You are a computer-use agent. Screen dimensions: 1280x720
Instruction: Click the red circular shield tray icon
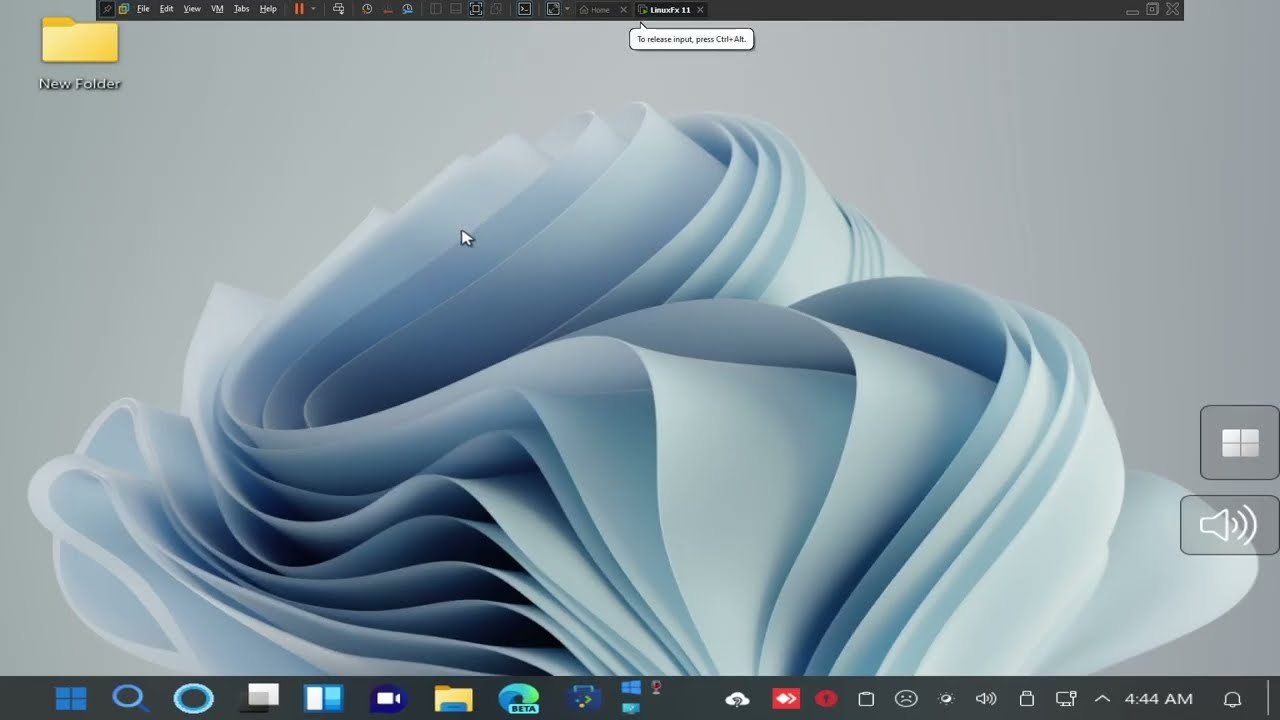[826, 699]
